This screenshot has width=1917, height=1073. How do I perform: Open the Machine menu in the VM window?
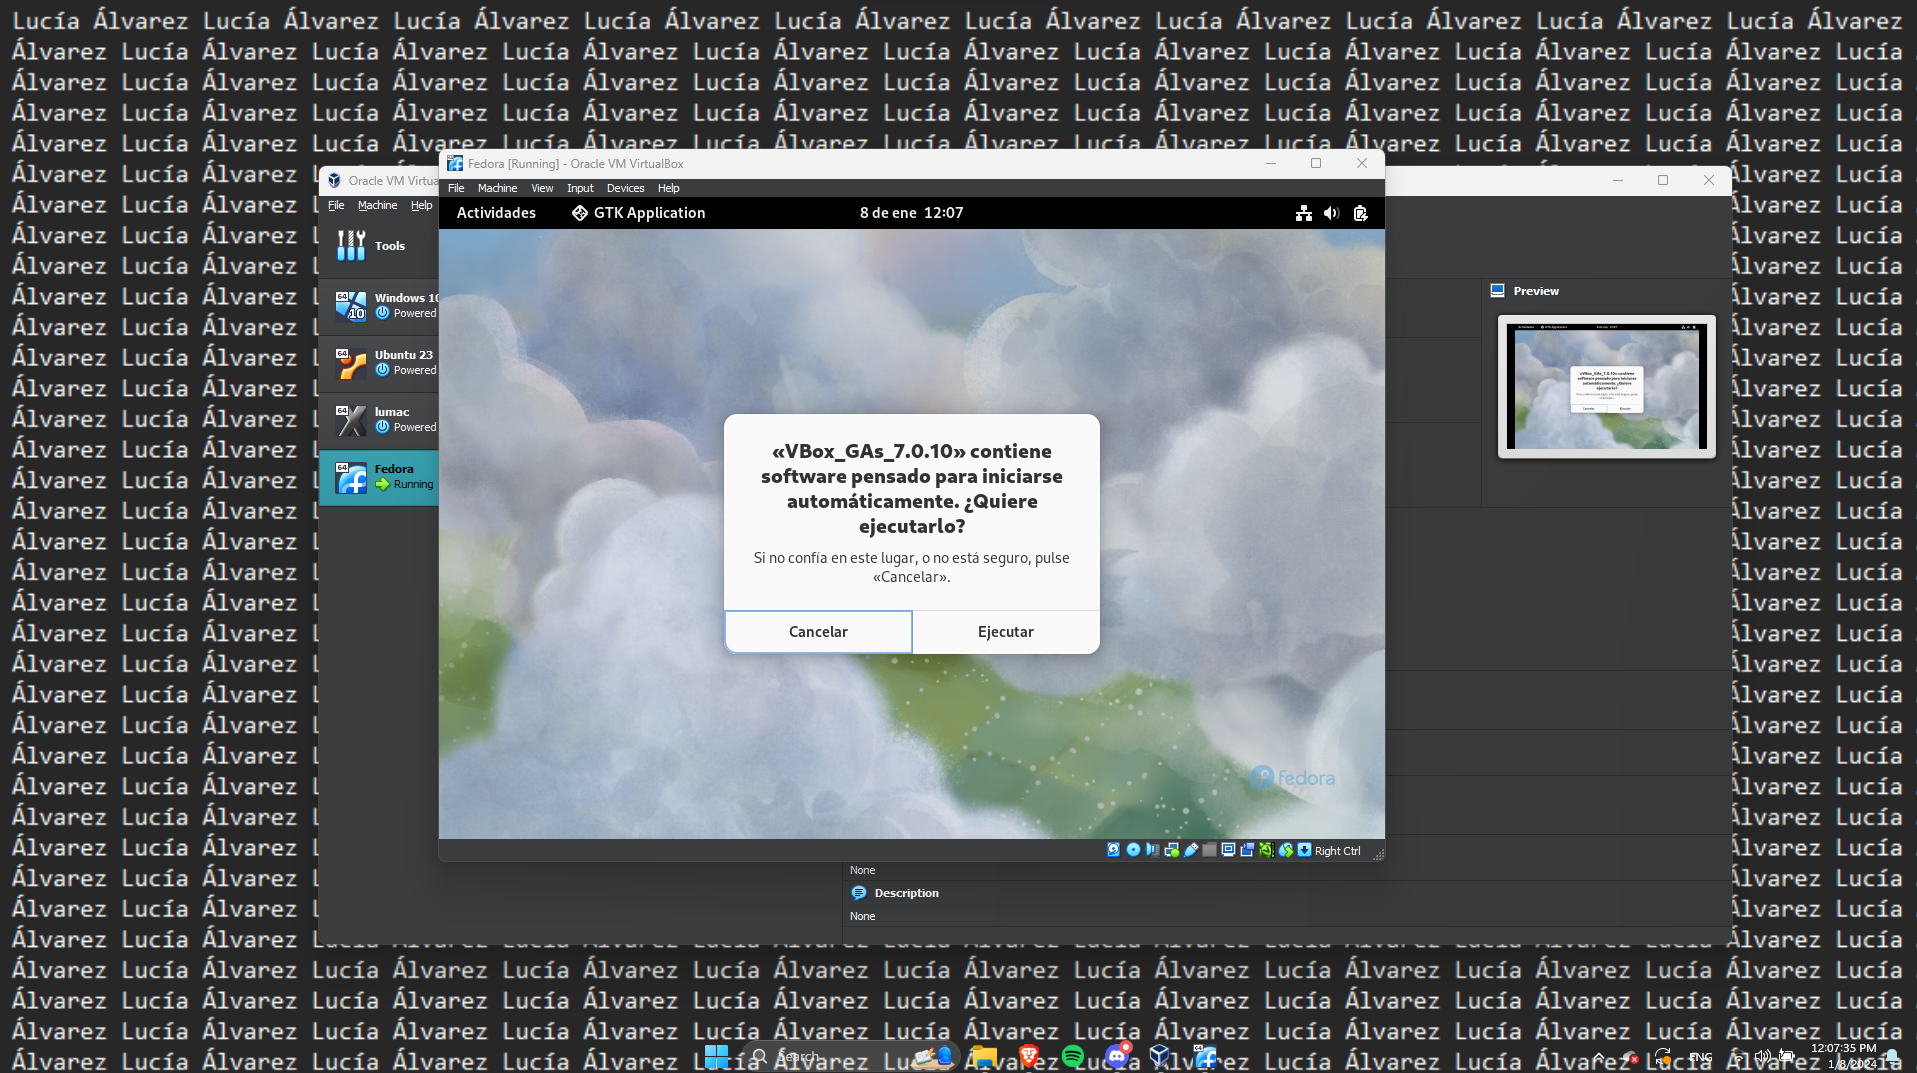click(497, 188)
